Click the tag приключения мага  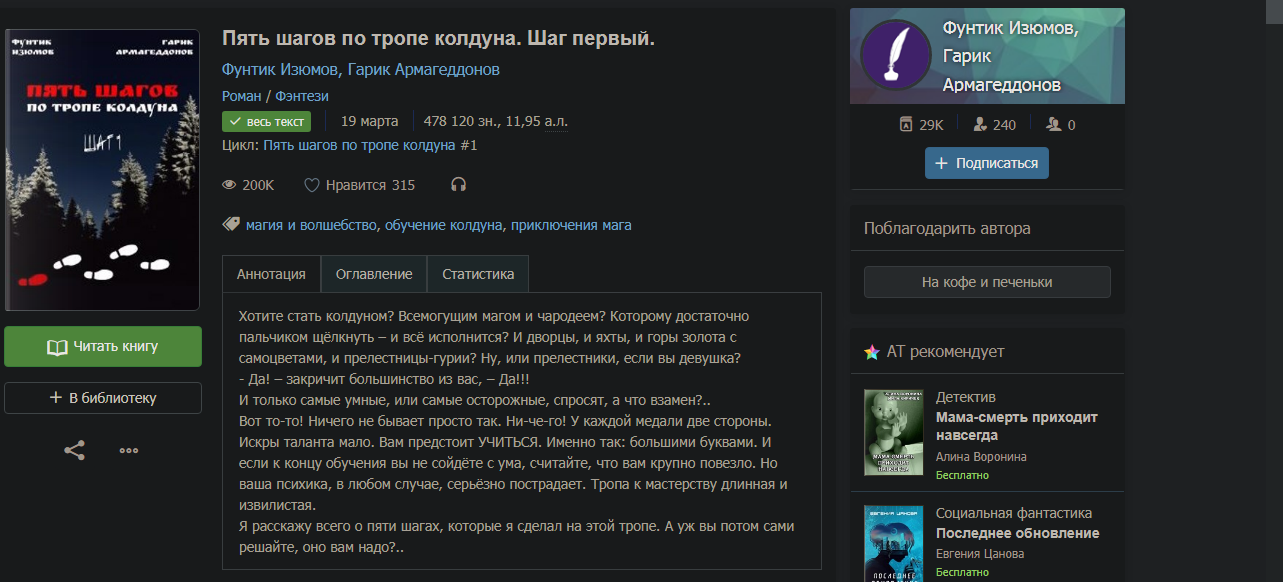click(571, 225)
